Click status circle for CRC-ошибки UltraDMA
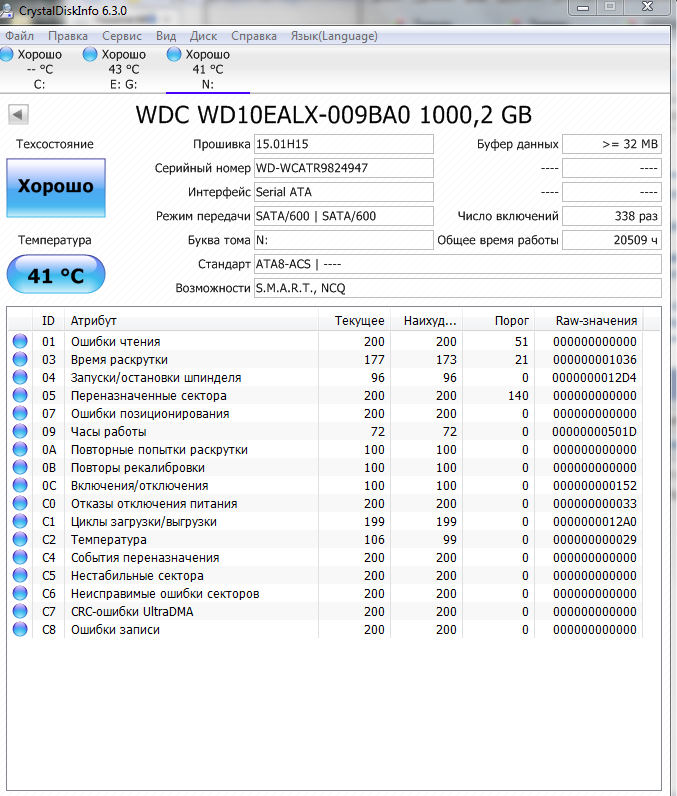Viewport: 677px width, 796px height. tap(20, 612)
